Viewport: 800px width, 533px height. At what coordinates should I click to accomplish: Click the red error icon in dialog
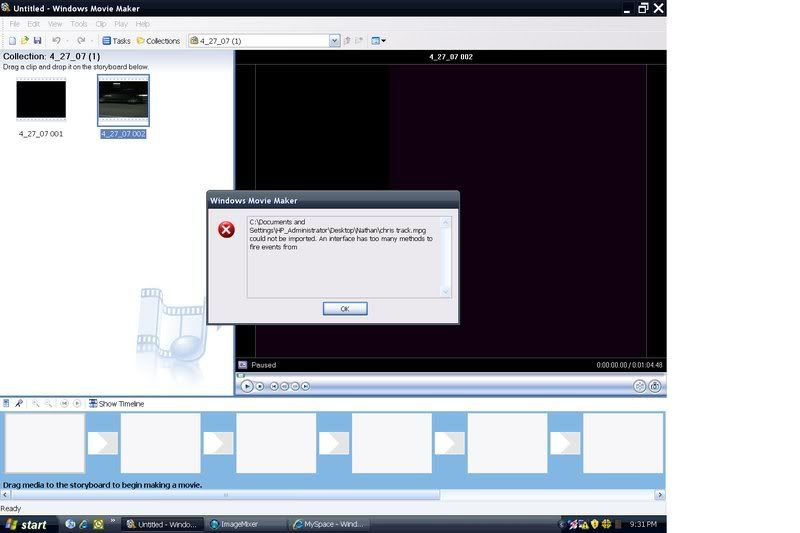click(x=226, y=230)
